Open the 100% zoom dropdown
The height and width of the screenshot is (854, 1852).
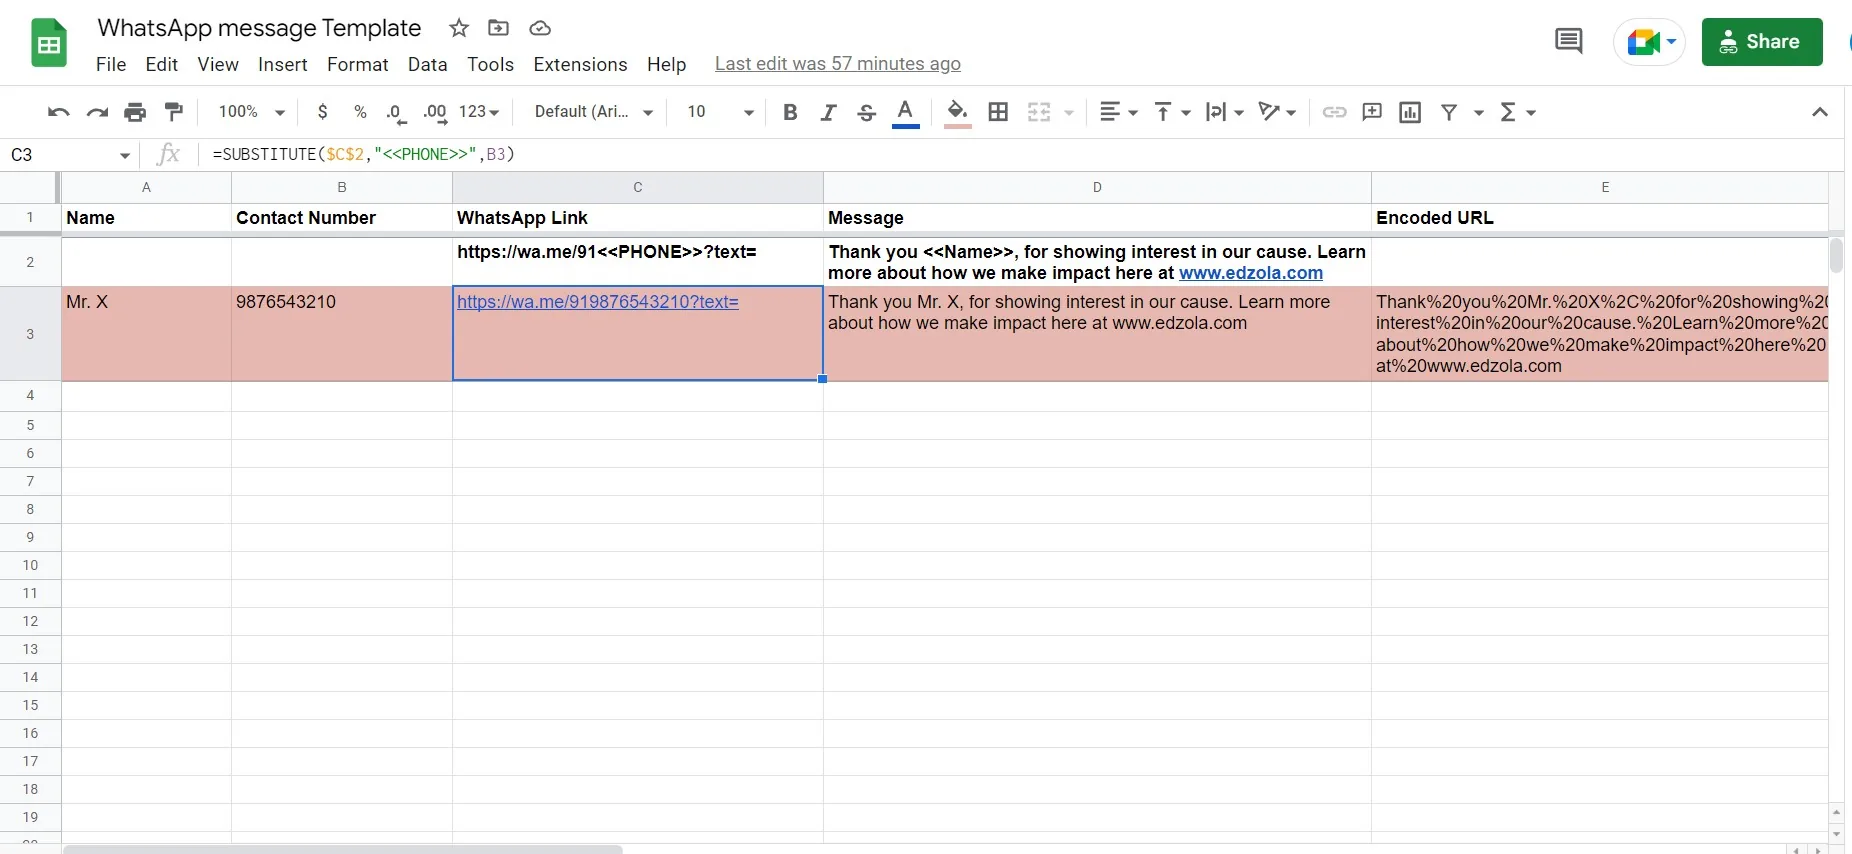pos(252,112)
